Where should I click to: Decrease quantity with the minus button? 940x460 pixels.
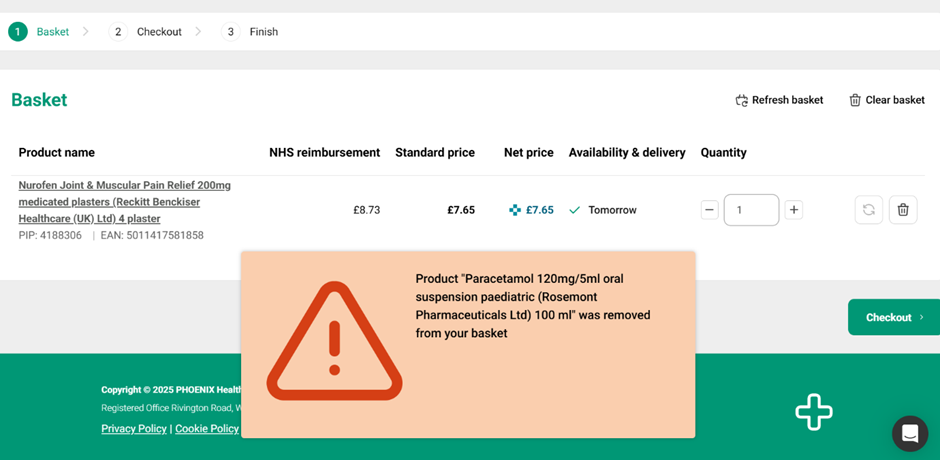[x=709, y=210]
